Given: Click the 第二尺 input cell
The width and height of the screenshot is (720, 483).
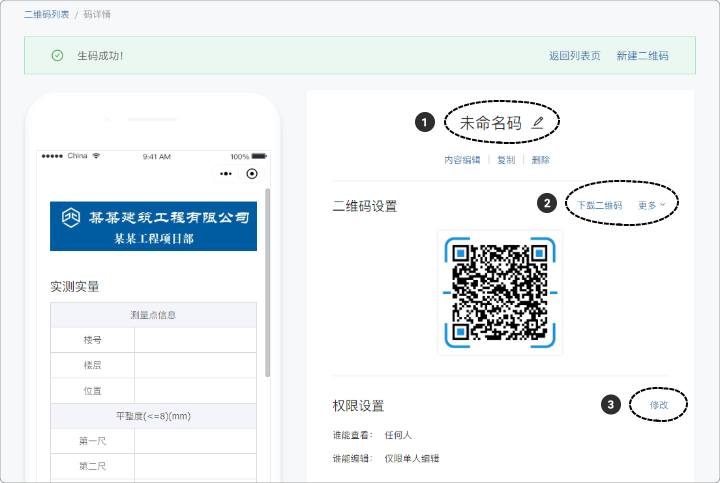Looking at the screenshot, I should click(x=195, y=466).
